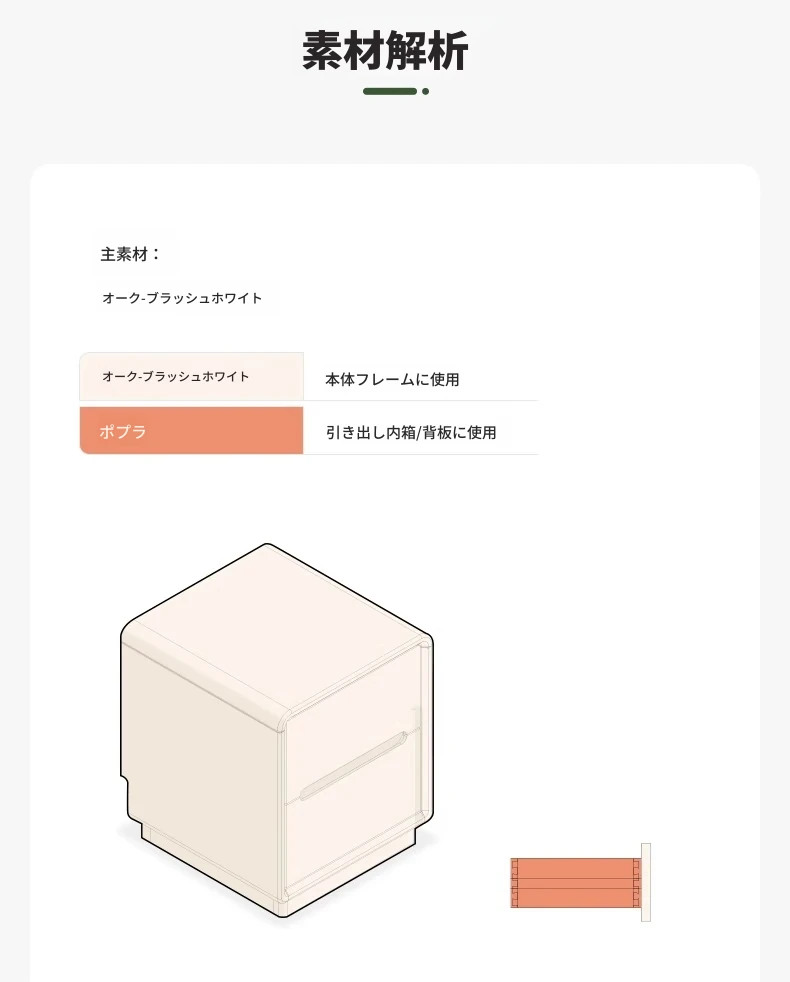Select the orange ポプラ material cell
The image size is (790, 982).
pos(191,431)
